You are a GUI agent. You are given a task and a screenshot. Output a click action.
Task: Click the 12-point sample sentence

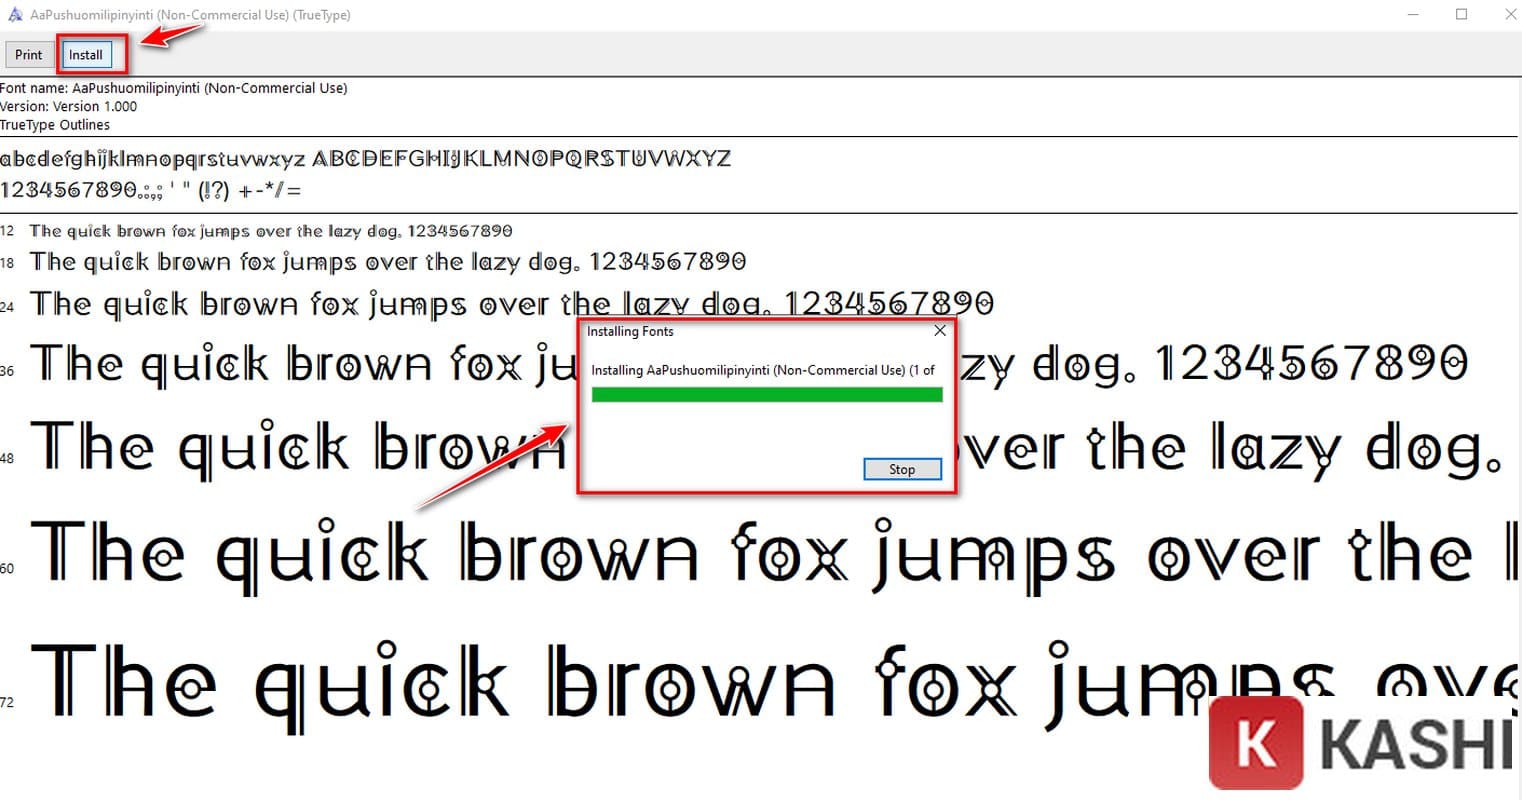point(270,231)
